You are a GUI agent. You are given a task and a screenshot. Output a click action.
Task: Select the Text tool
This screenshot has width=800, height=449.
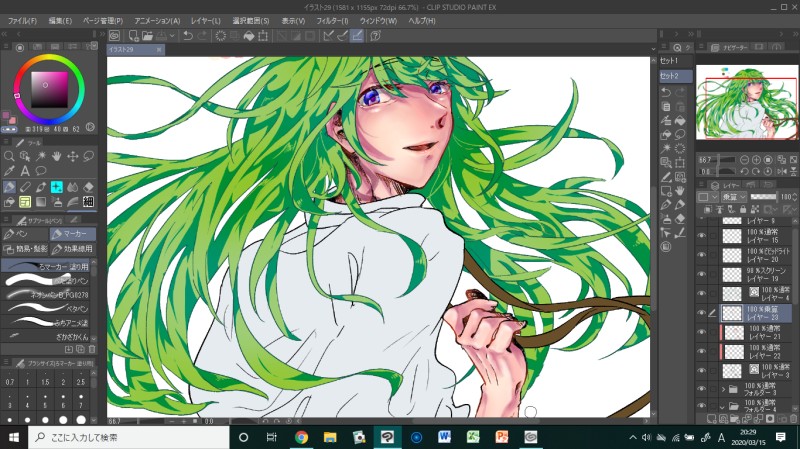24,171
